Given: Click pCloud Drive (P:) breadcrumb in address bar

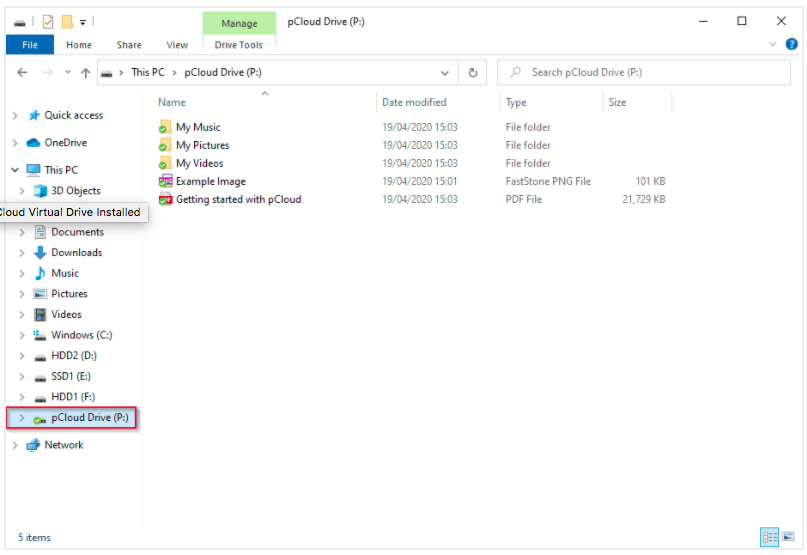Looking at the screenshot, I should (223, 73).
